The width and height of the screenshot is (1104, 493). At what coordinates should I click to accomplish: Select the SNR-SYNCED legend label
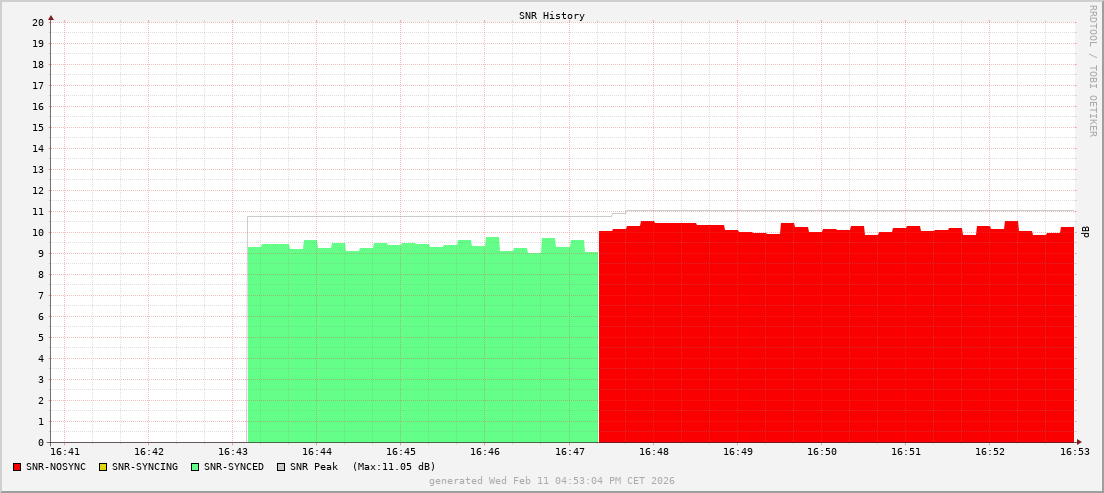click(234, 467)
